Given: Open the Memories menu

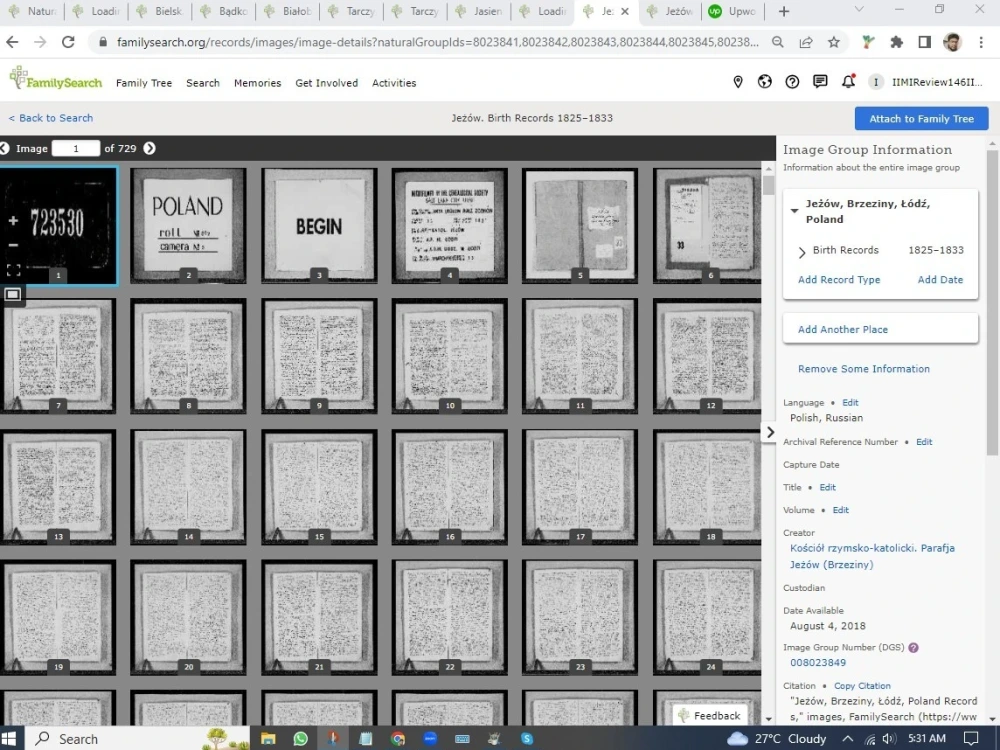Looking at the screenshot, I should click(x=257, y=83).
